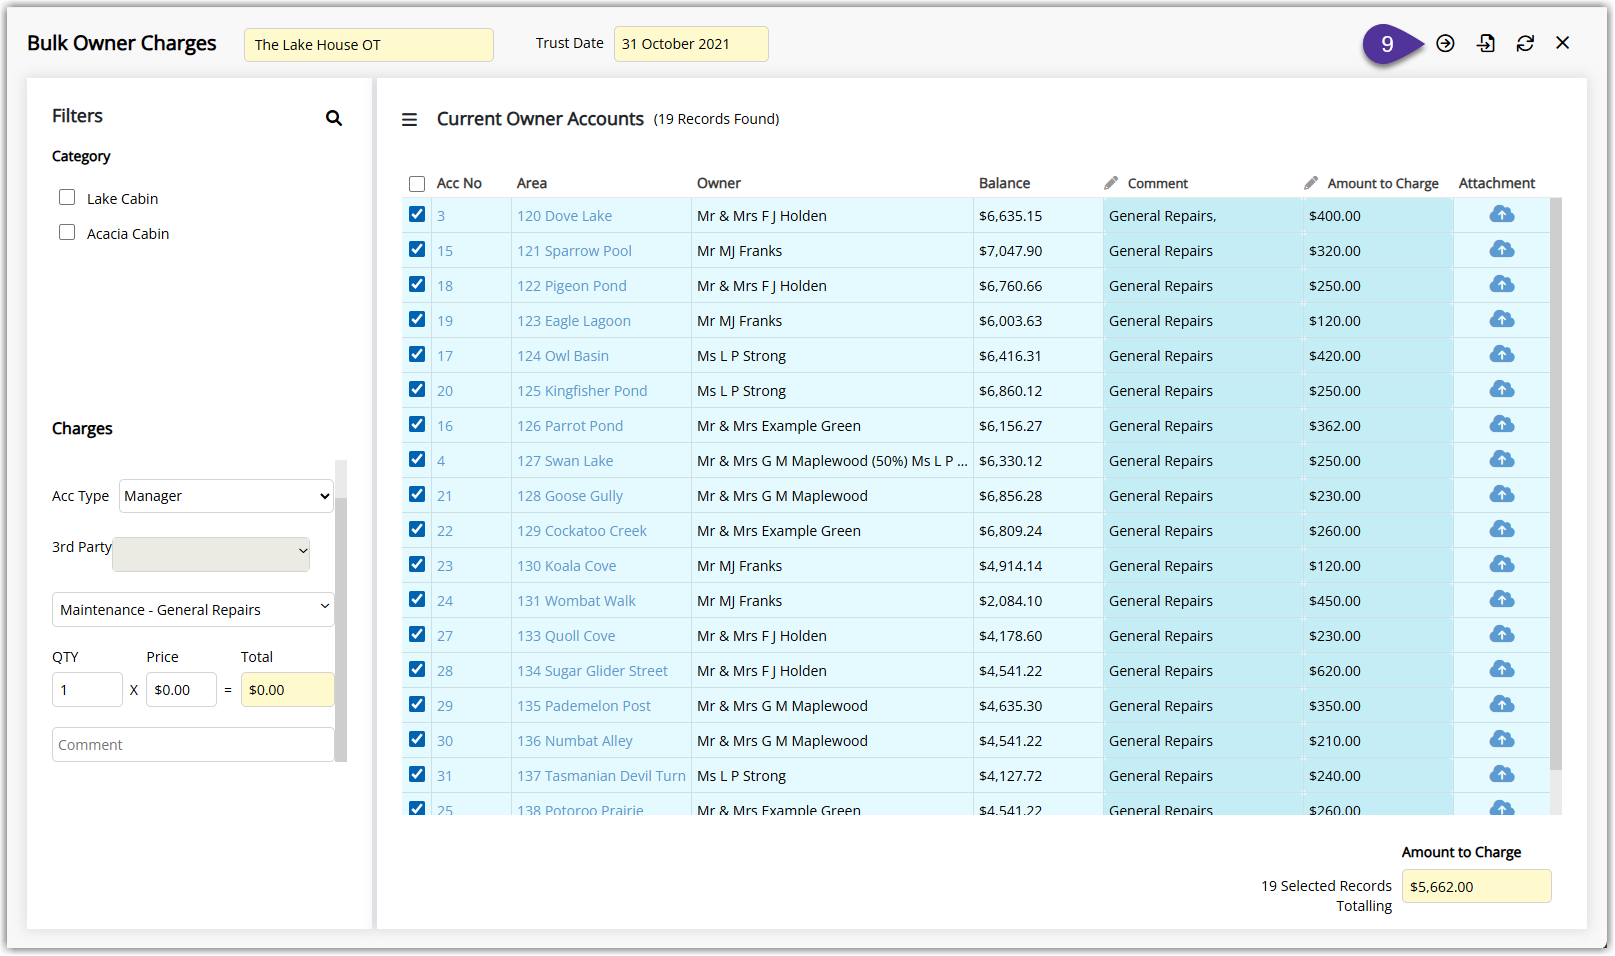Image resolution: width=1615 pixels, height=956 pixels.
Task: Upload attachment for 122 Pigeon Pond row
Action: pyautogui.click(x=1501, y=284)
